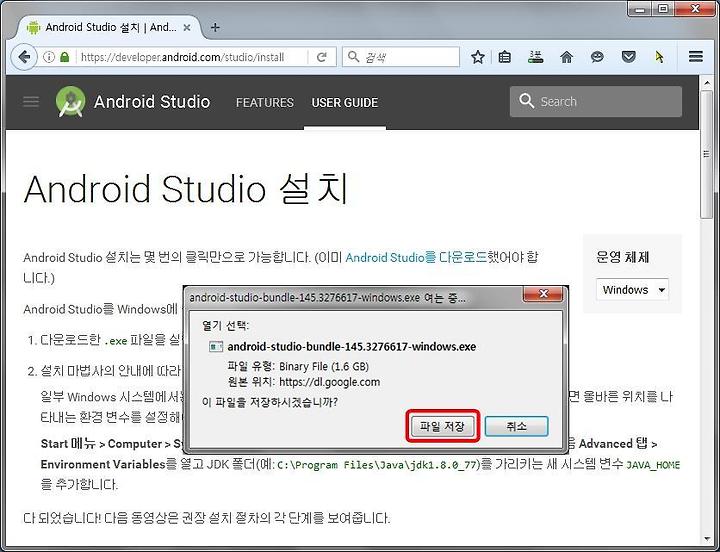Viewport: 720px width, 552px height.
Task: Click the Android Studio 설치 page heading
Action: (186, 189)
